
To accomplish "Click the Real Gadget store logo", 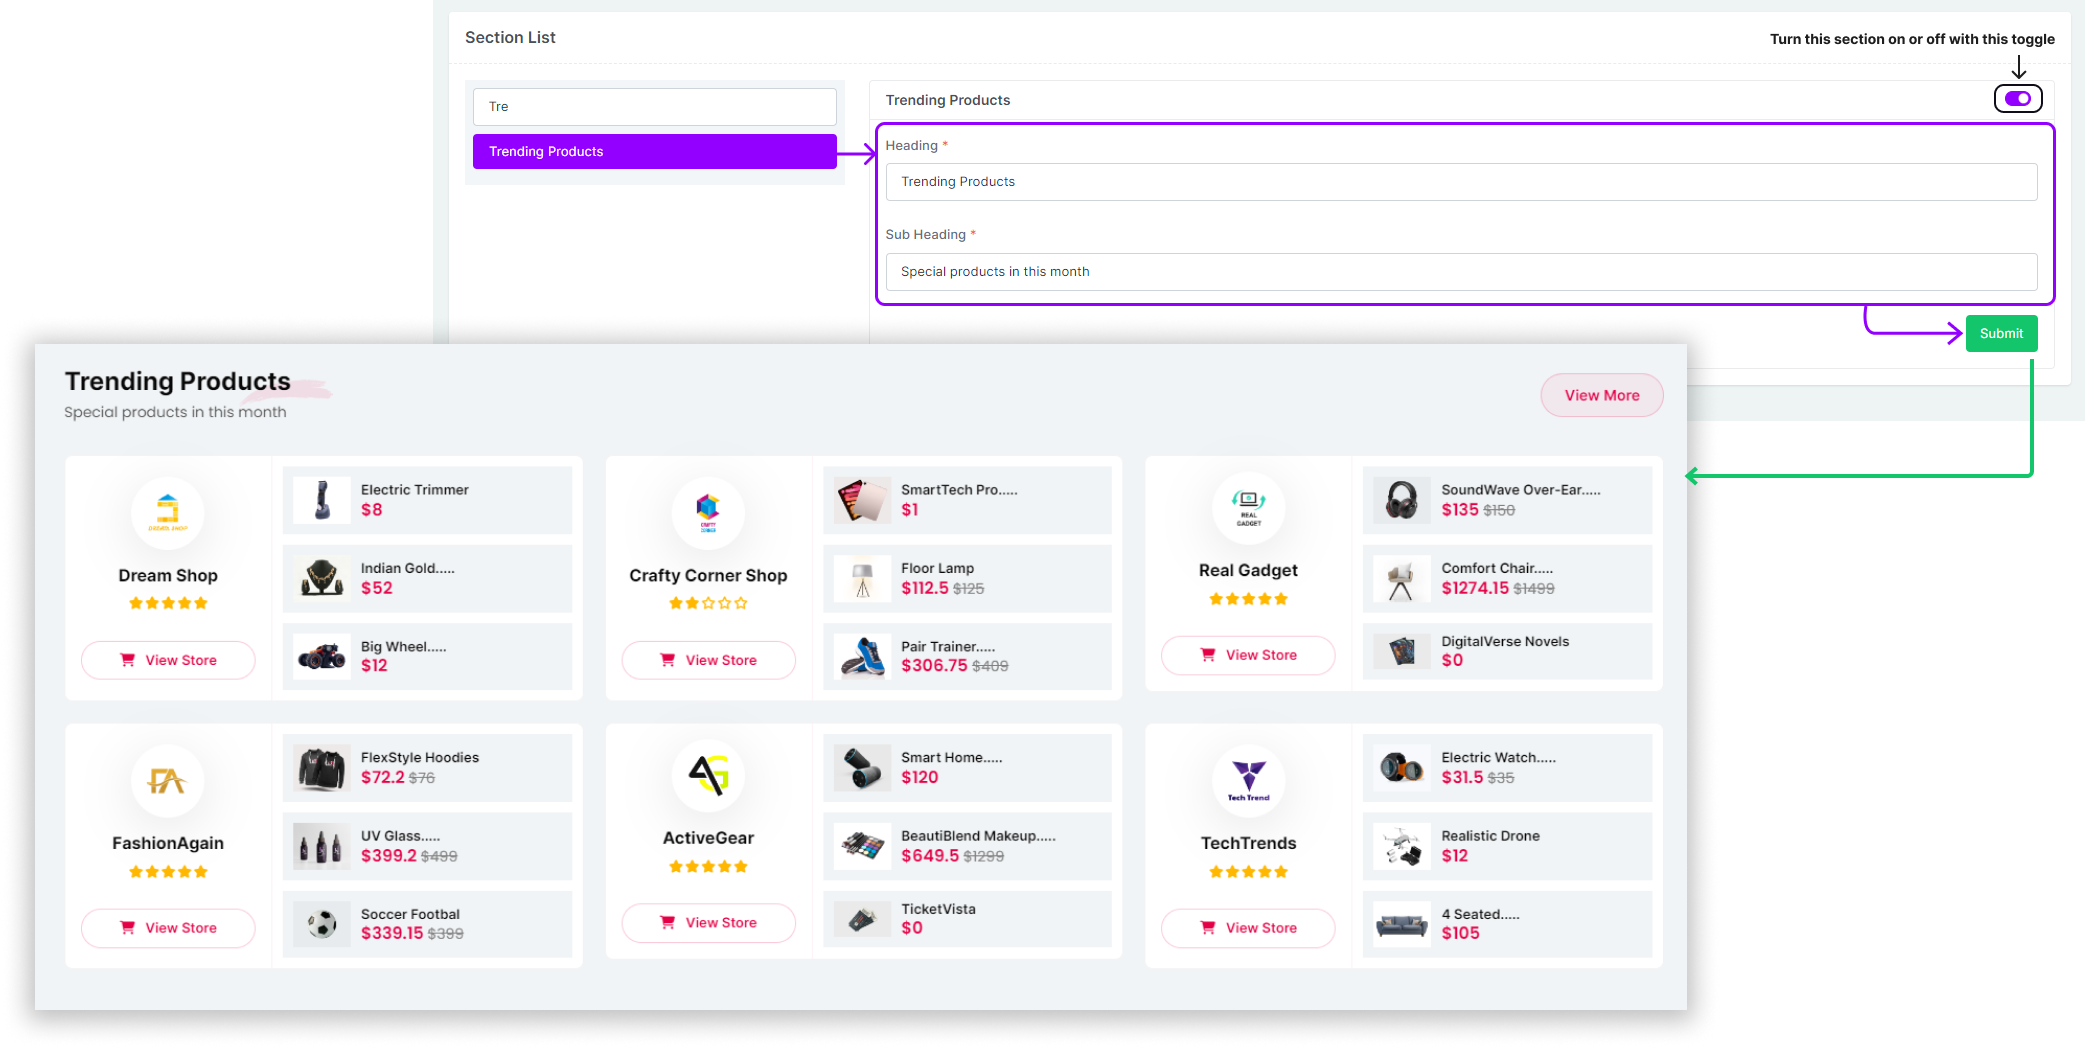I will coord(1248,508).
